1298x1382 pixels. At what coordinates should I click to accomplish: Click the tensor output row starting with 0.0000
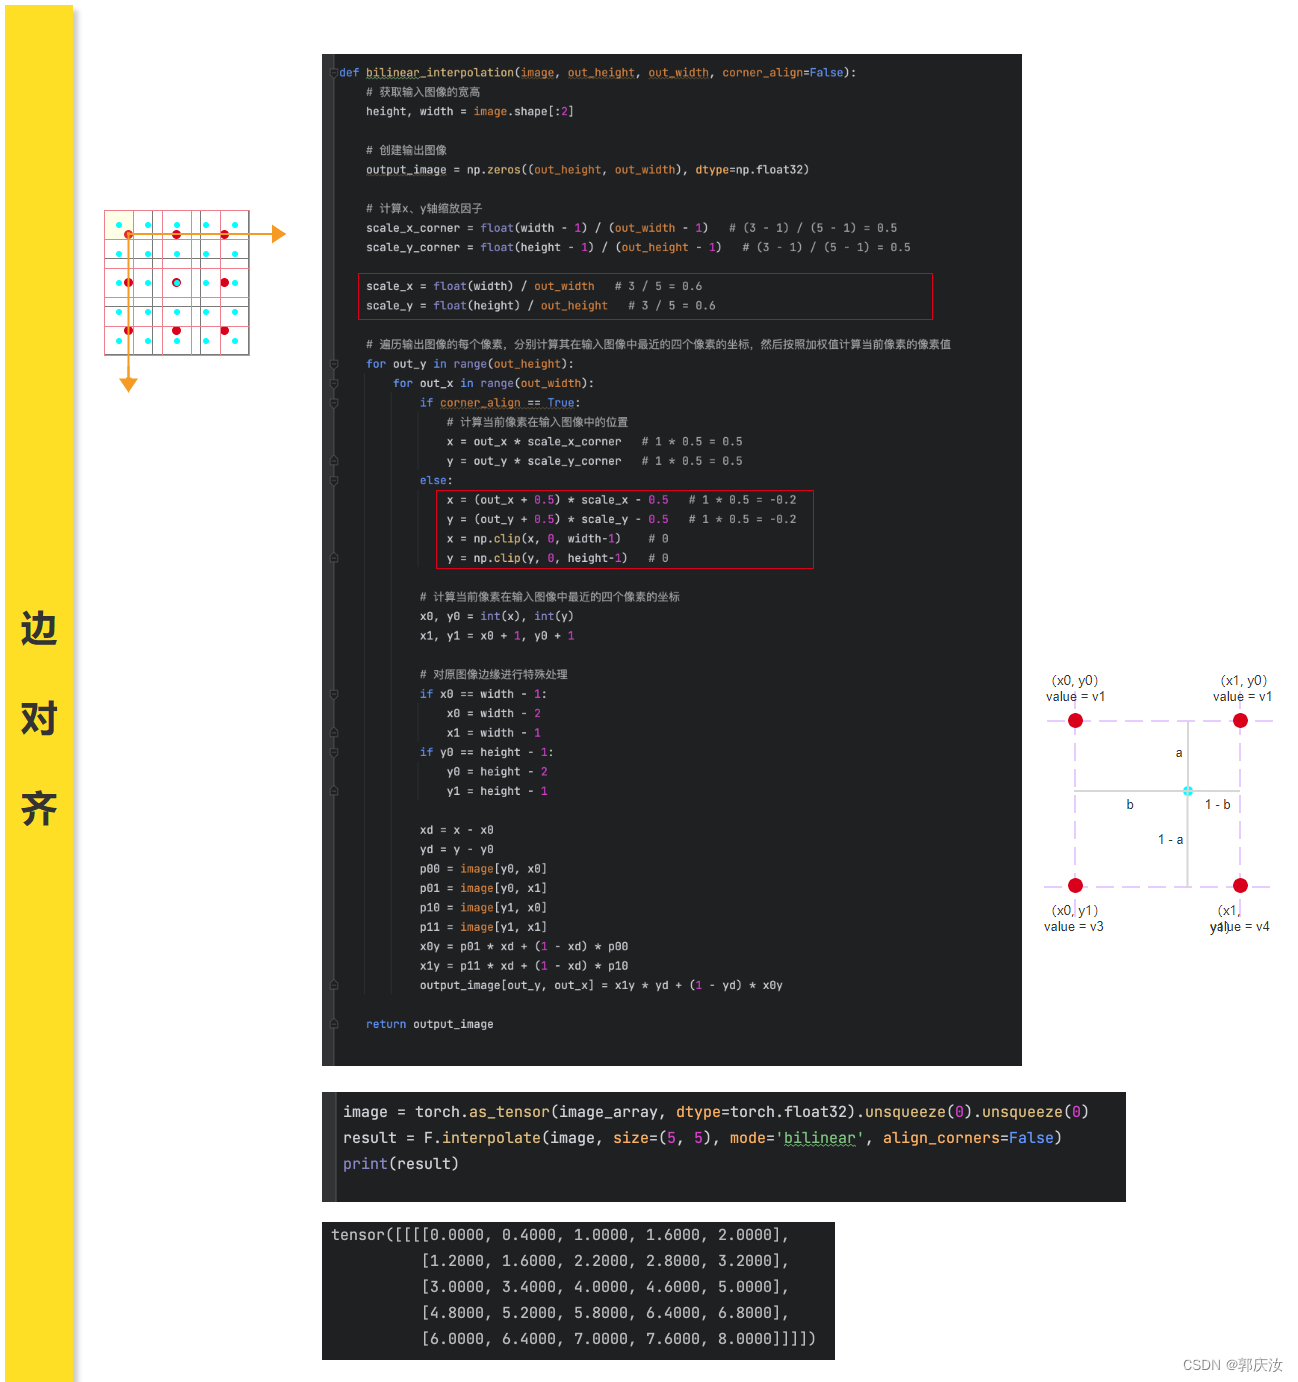(x=560, y=1235)
